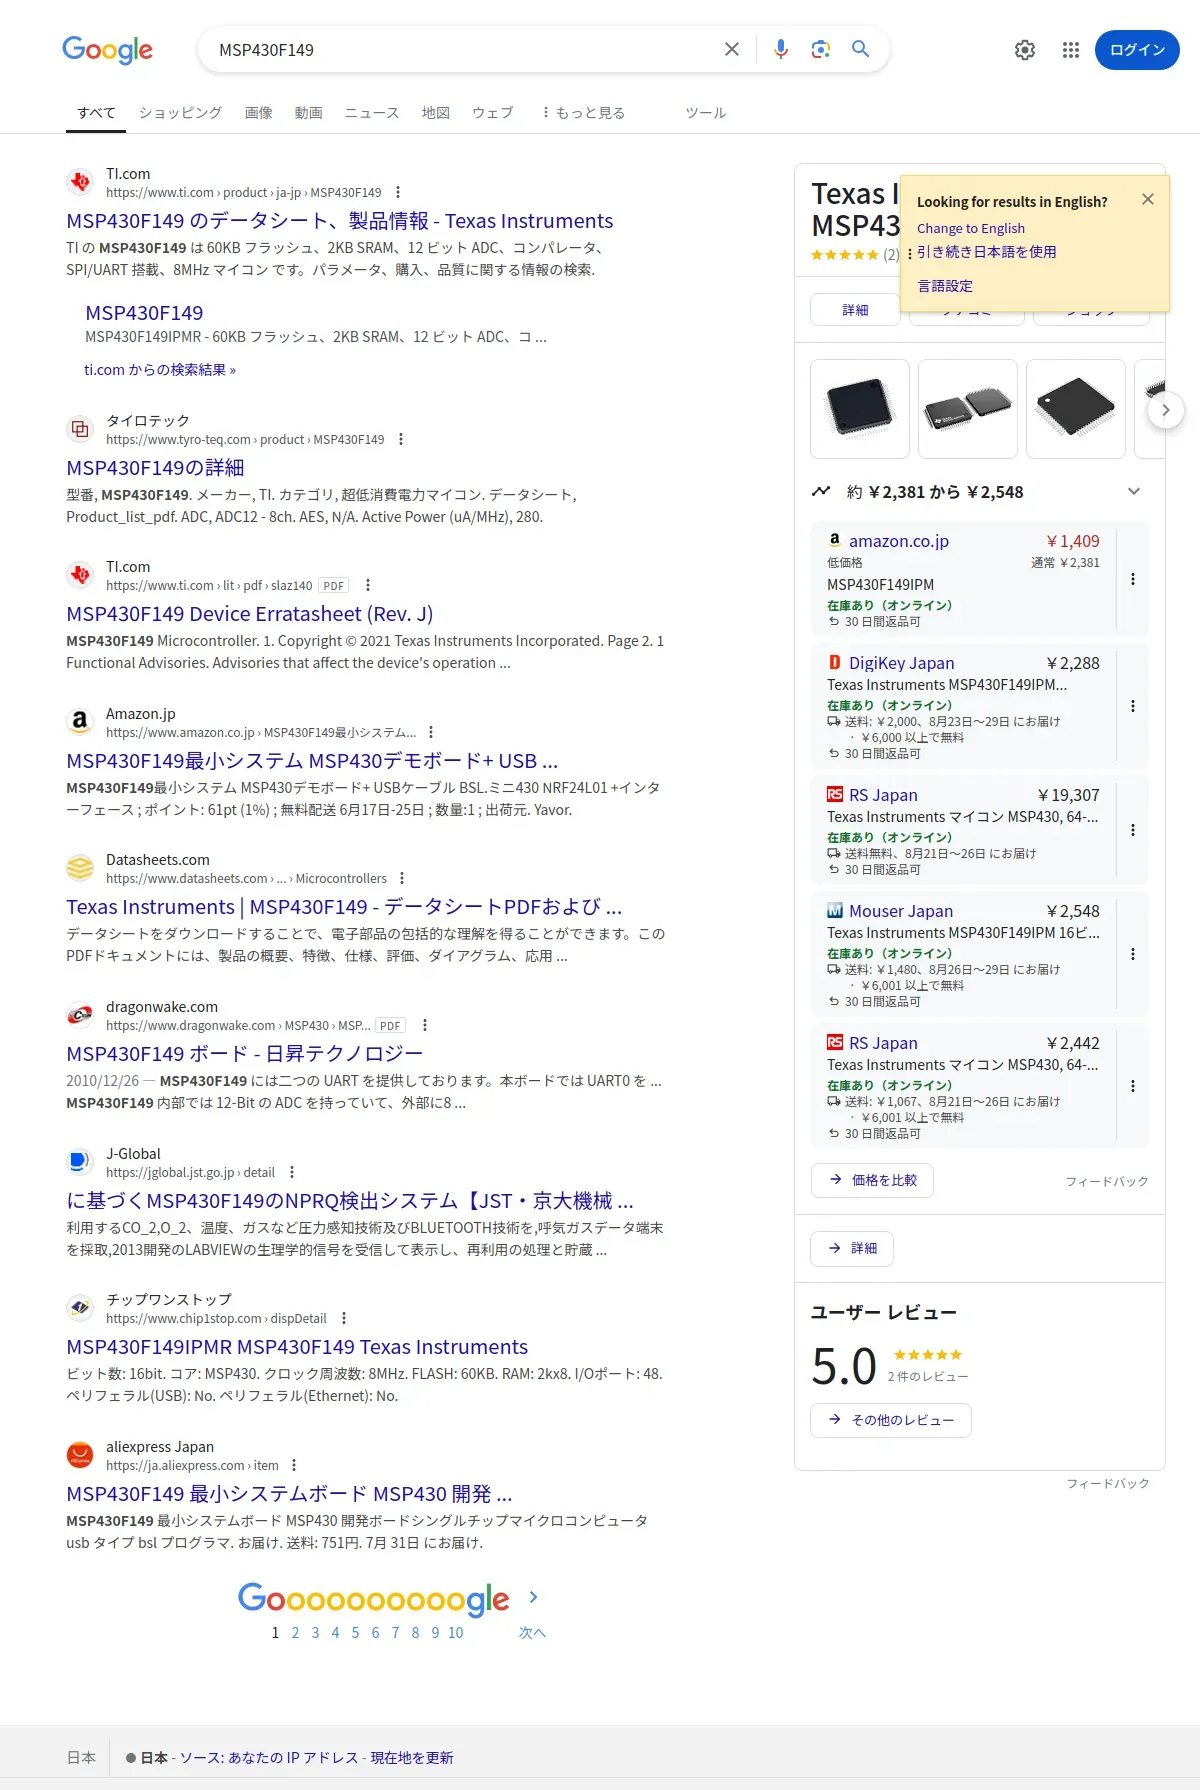Open ti.com からの検索結果 link
This screenshot has width=1200, height=1790.
click(160, 369)
